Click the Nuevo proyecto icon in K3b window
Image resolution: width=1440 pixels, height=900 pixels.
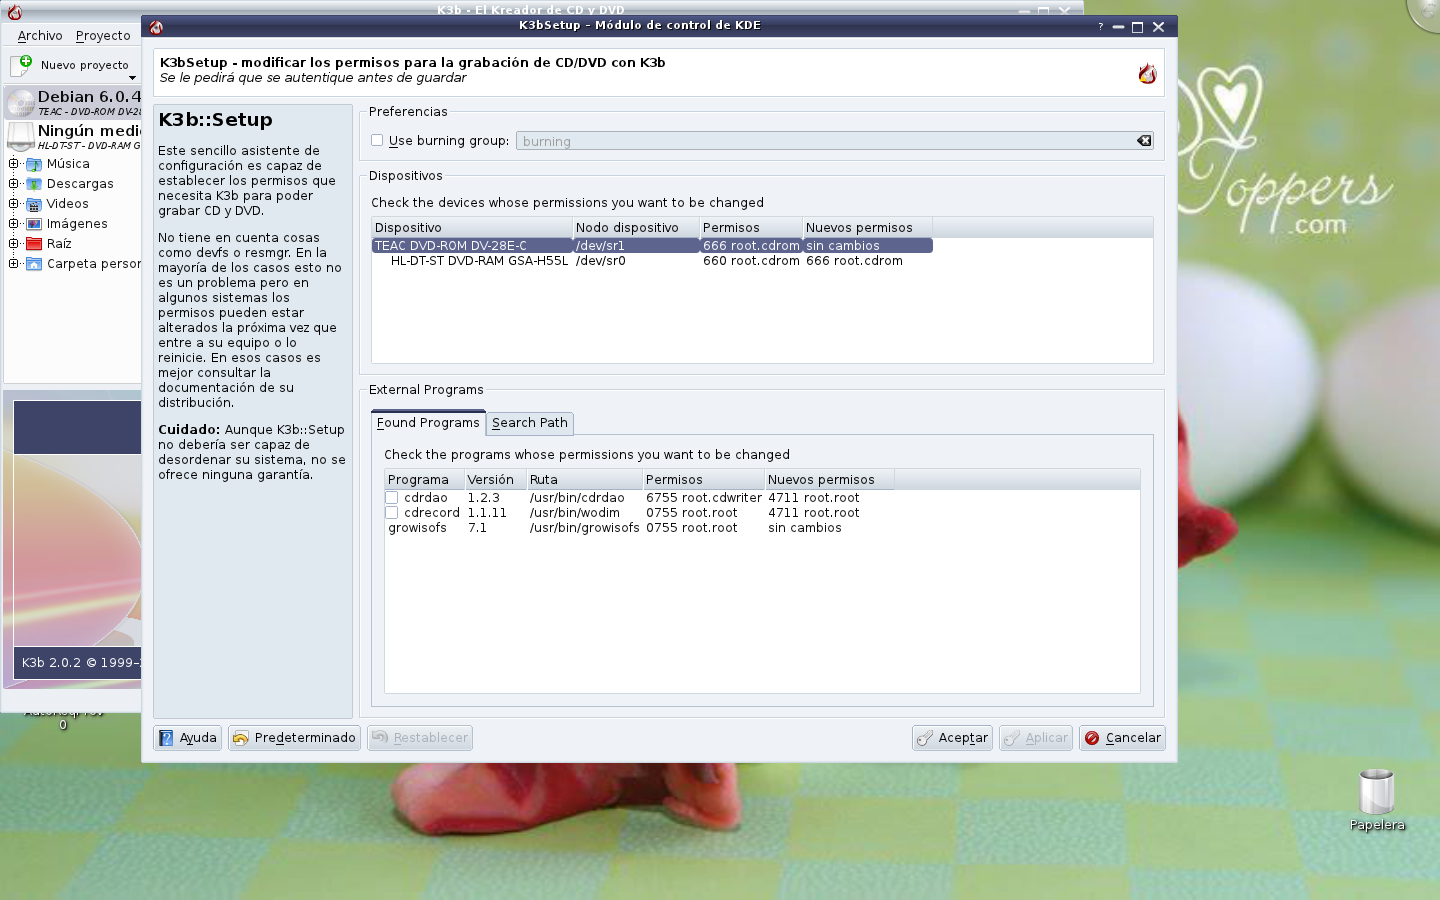tap(21, 65)
